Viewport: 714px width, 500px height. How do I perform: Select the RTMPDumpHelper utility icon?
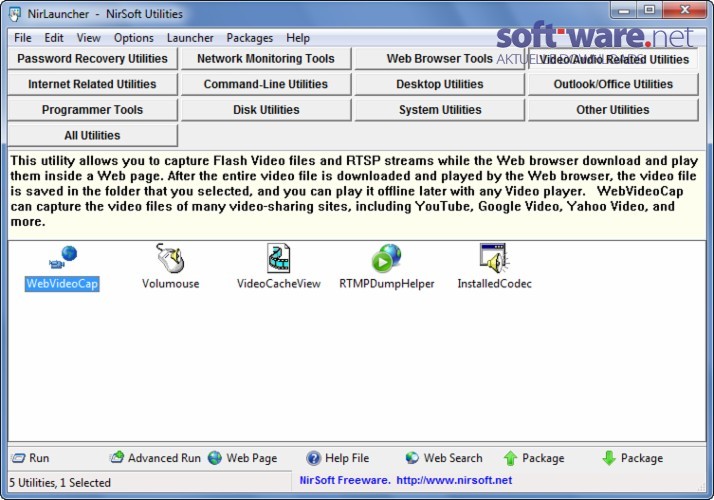click(x=387, y=267)
